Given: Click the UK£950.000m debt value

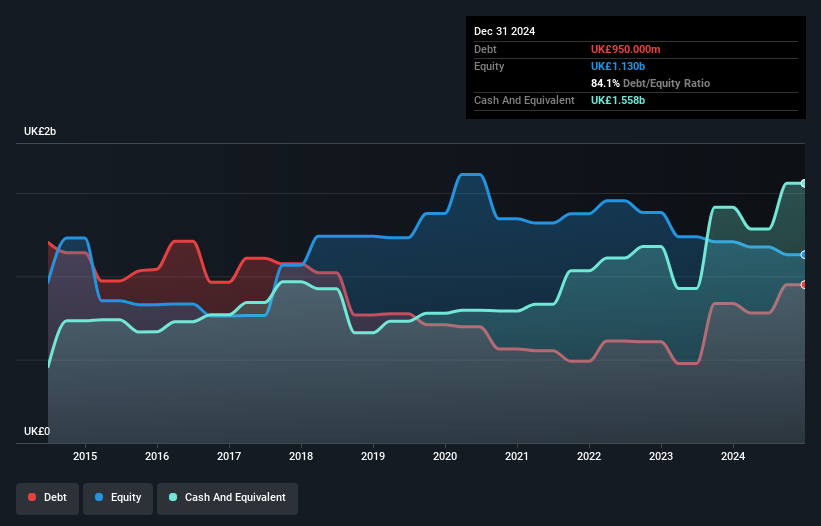Looking at the screenshot, I should (x=625, y=49).
